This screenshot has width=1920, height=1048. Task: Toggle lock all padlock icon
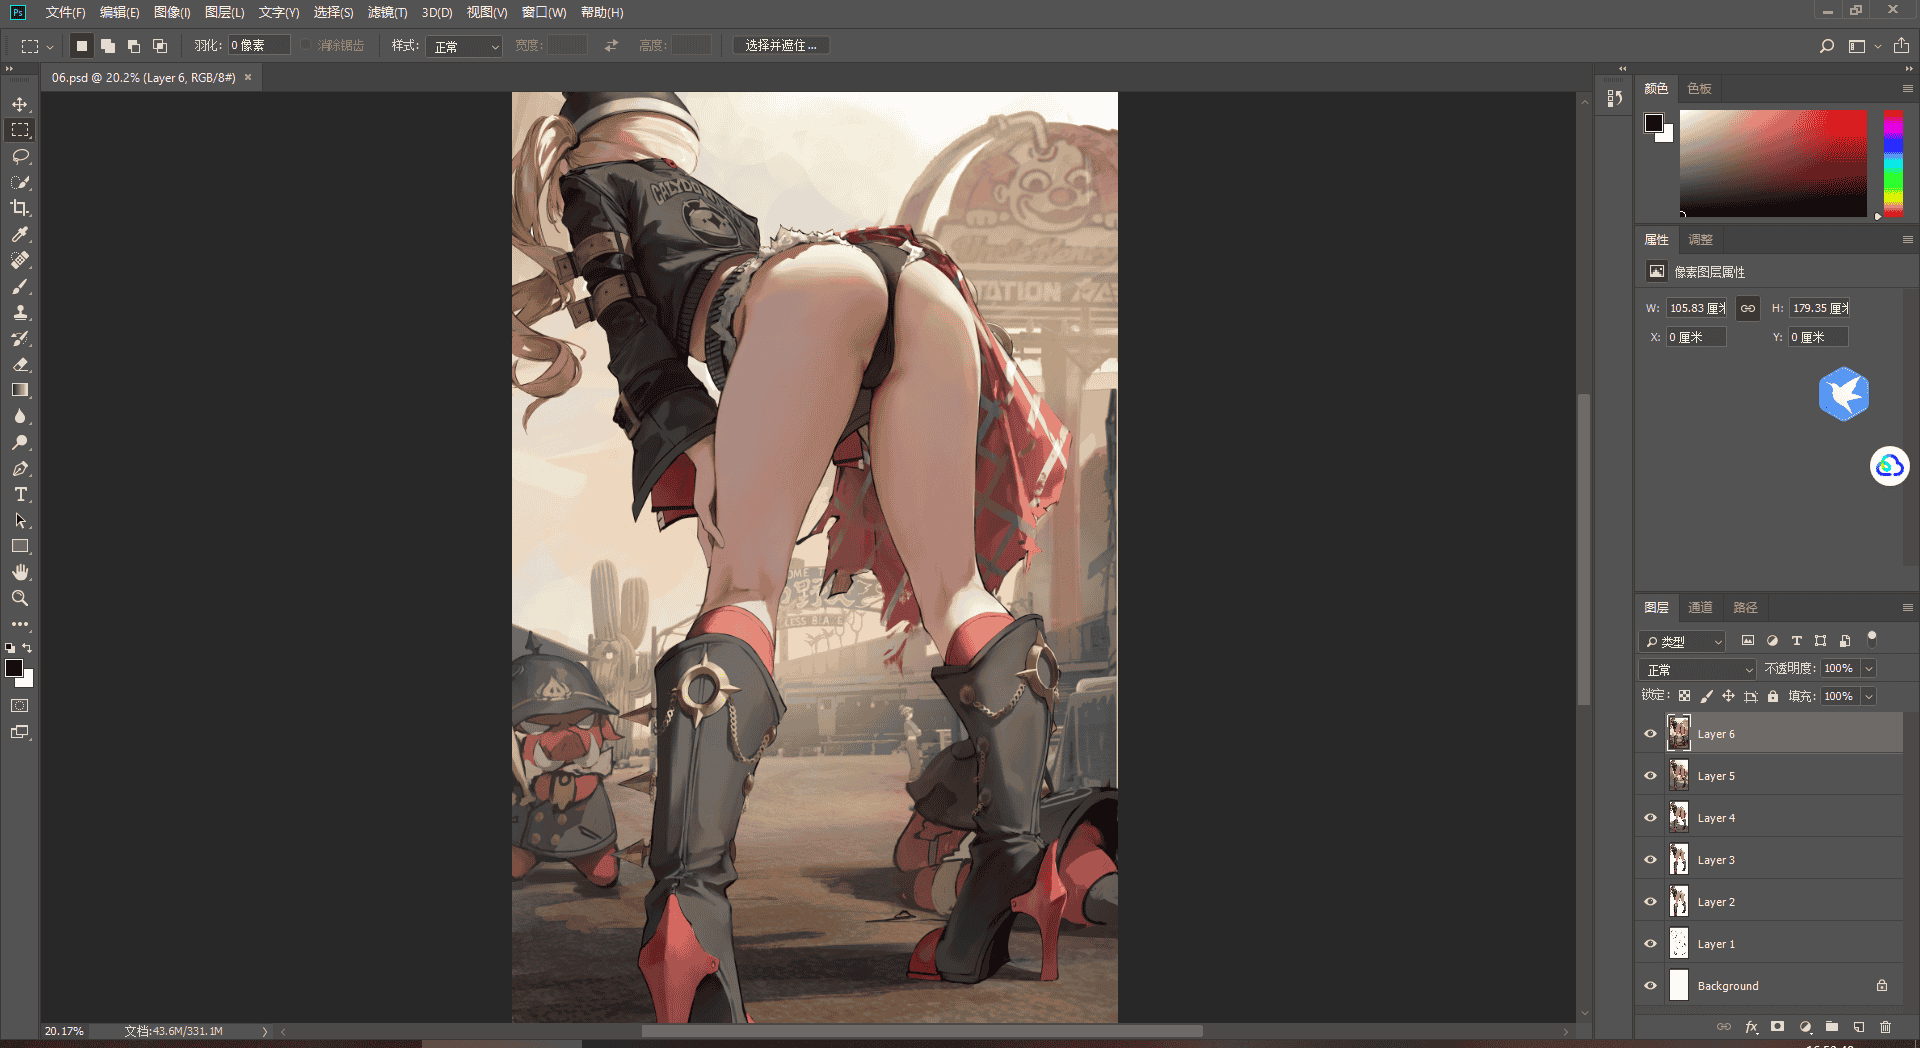click(x=1773, y=696)
